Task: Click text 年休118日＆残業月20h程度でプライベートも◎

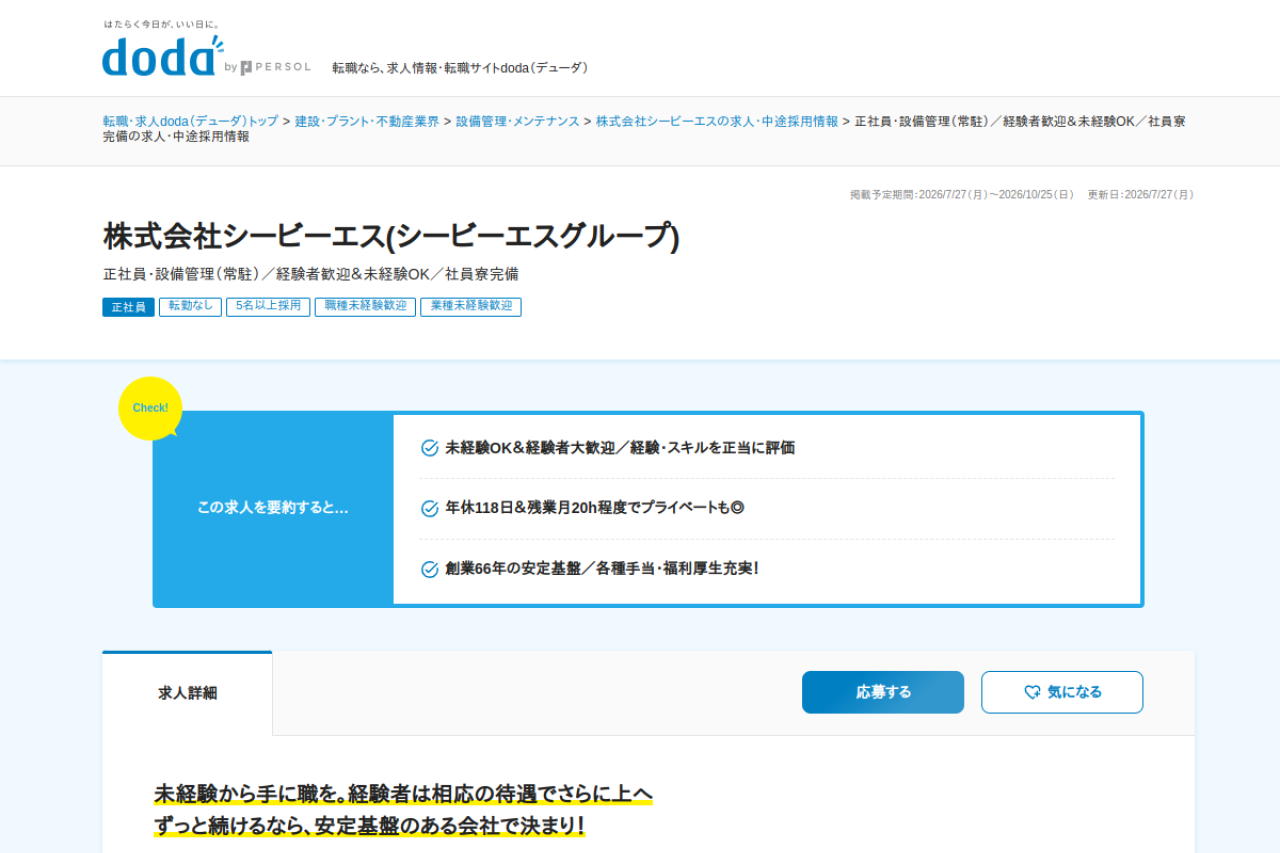Action: click(595, 508)
